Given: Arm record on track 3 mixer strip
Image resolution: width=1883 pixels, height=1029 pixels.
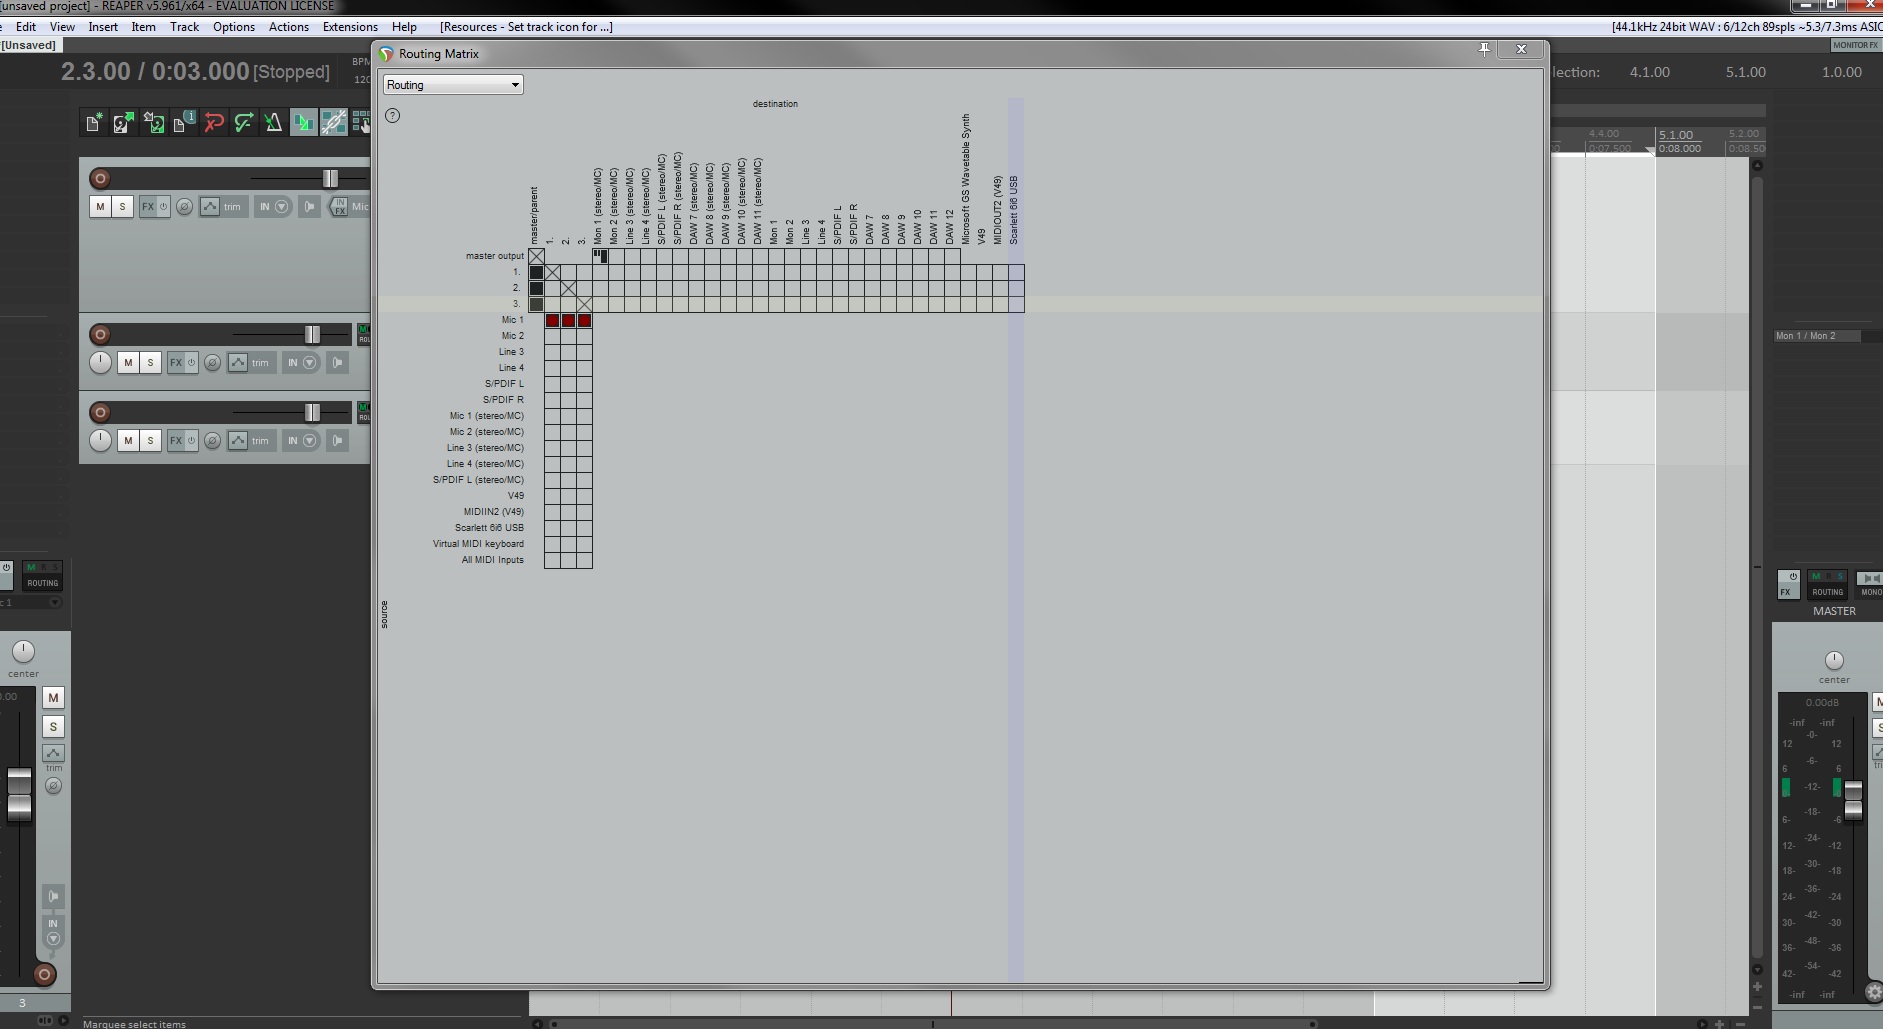Looking at the screenshot, I should [44, 974].
